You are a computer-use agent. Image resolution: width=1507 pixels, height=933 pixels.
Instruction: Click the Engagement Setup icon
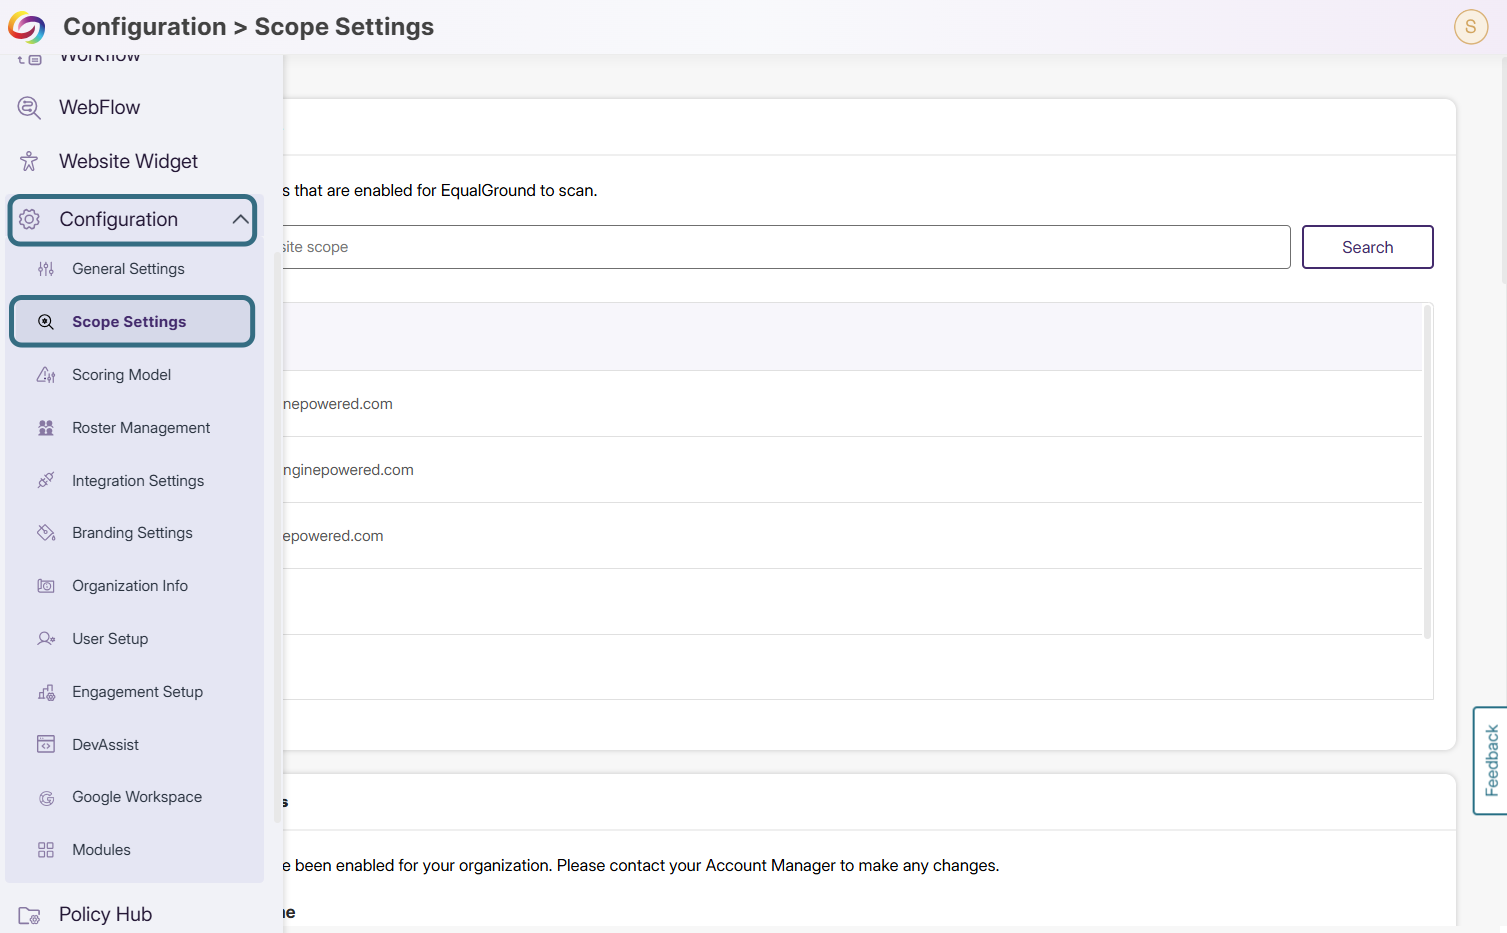pyautogui.click(x=46, y=692)
